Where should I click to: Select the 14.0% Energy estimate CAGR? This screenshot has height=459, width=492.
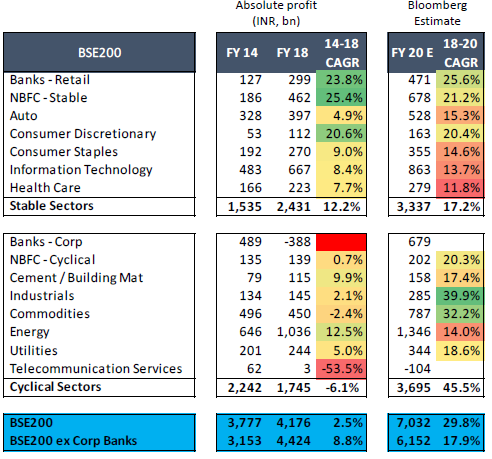(x=460, y=332)
